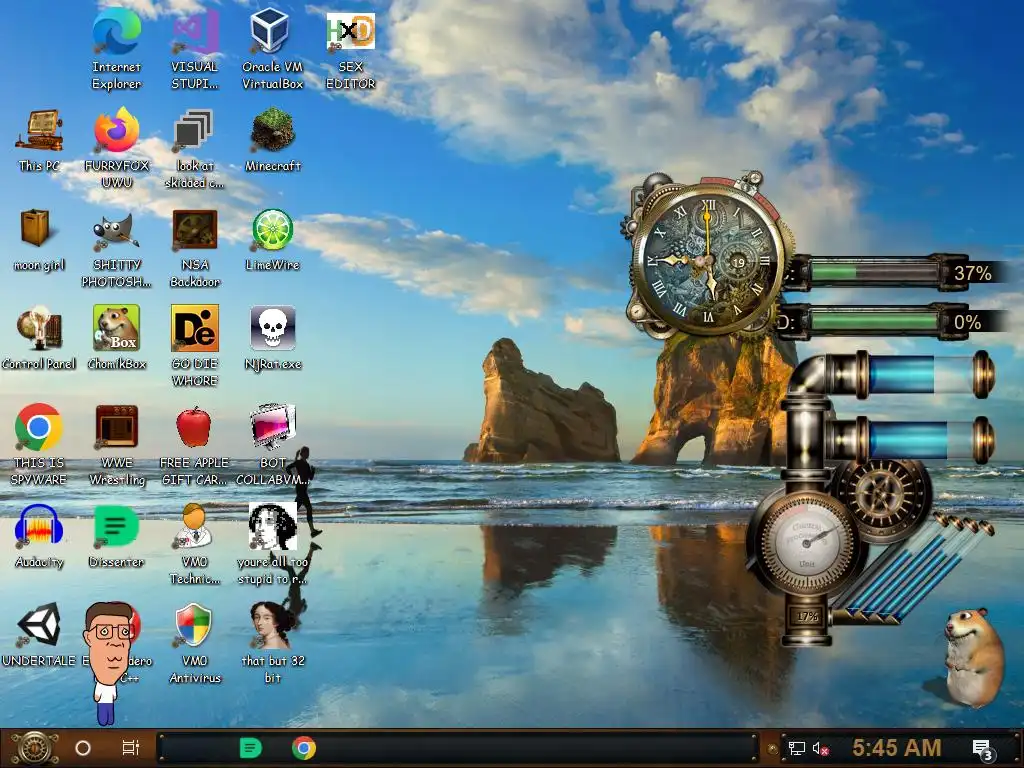Screen dimensions: 1024x768
Task: Open the HxD hex editor desktop icon
Action: tap(351, 31)
